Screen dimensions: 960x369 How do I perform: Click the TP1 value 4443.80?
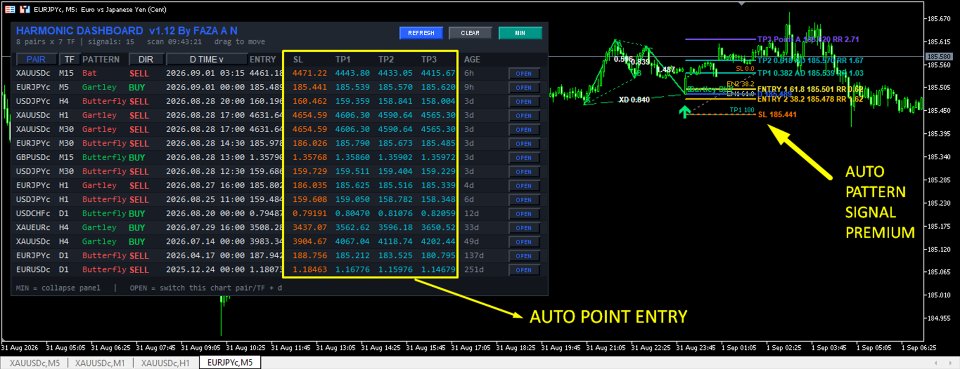(x=352, y=73)
